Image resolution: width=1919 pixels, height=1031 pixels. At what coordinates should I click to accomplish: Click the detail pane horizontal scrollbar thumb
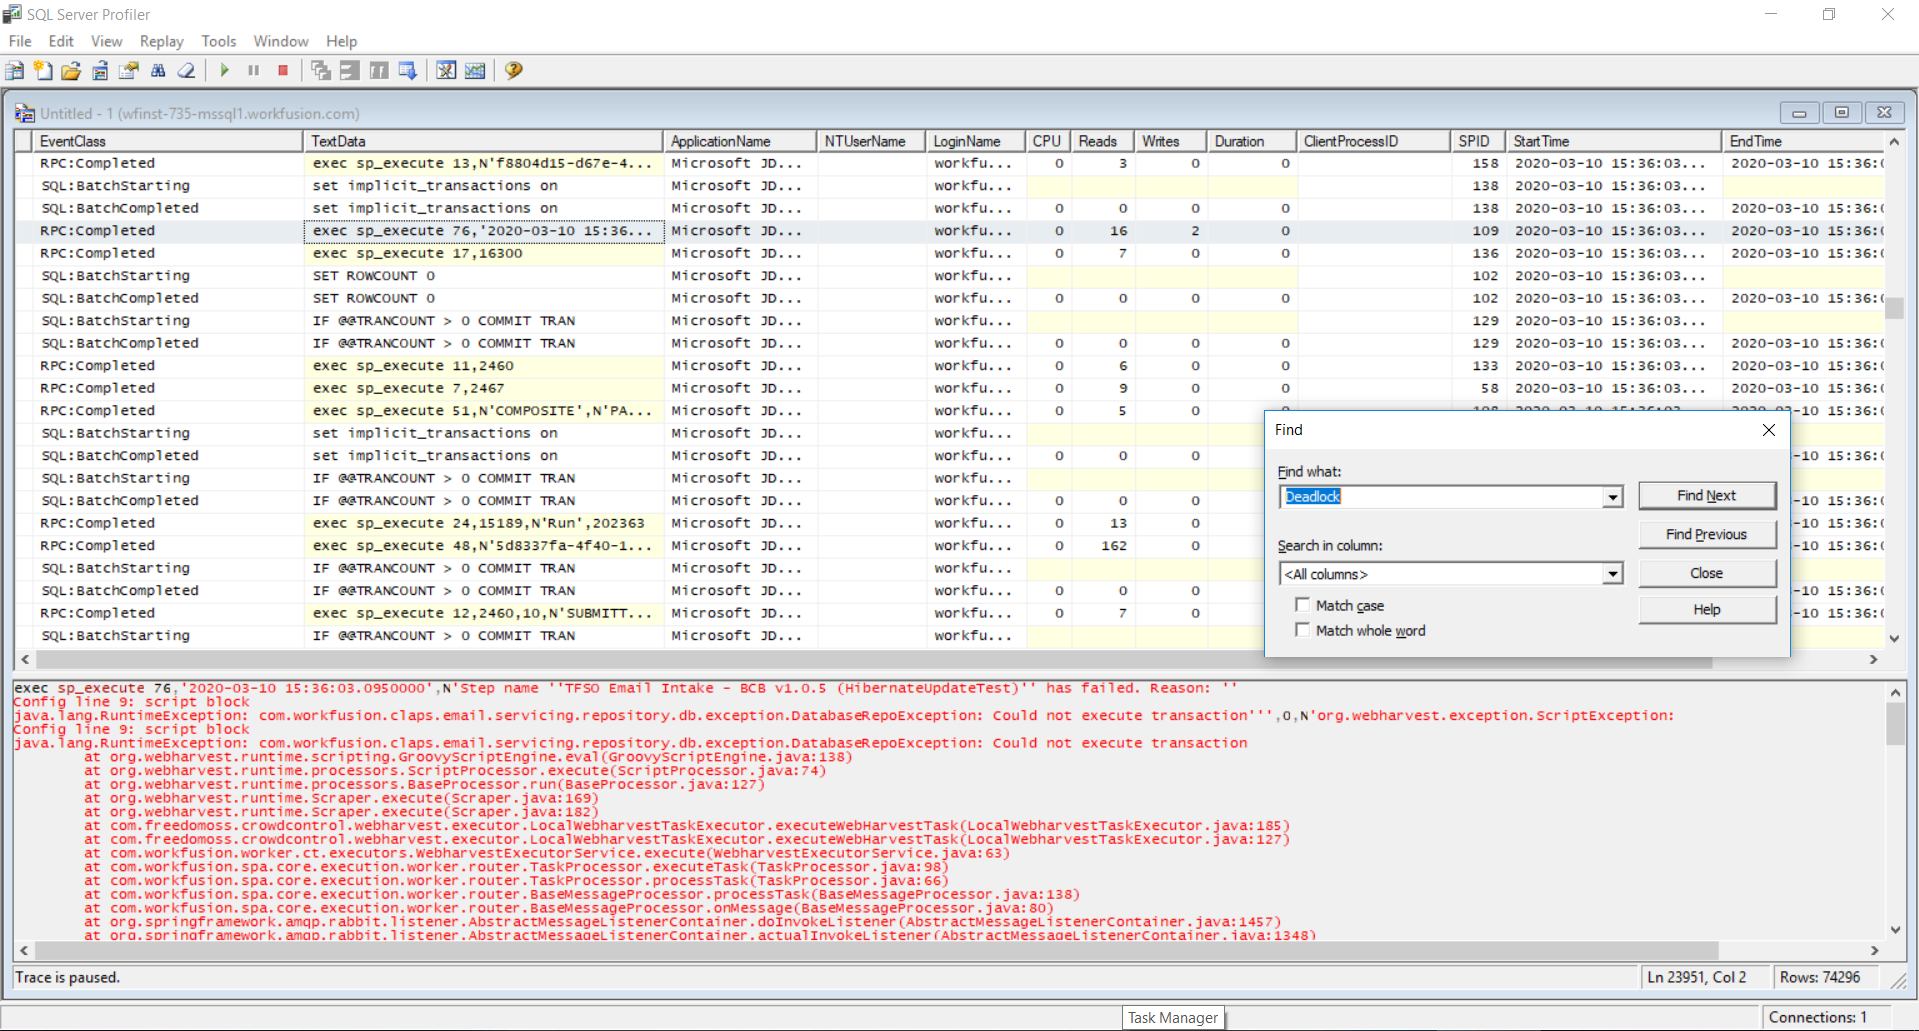pyautogui.click(x=876, y=951)
